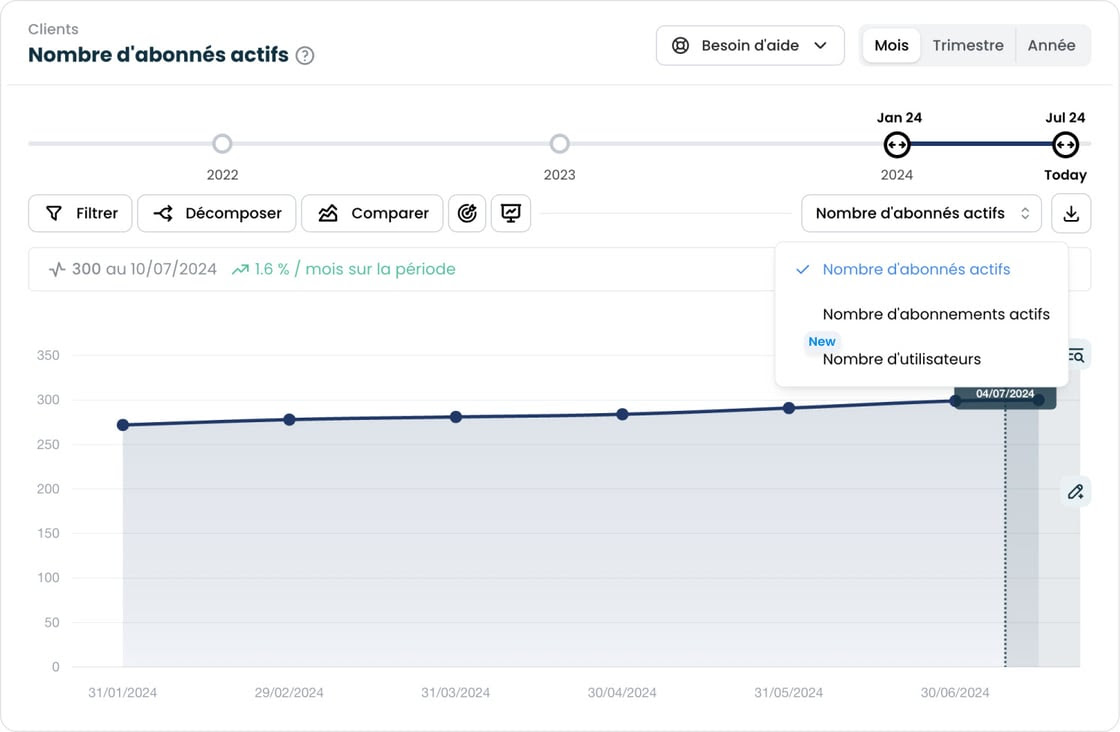Click the funnel icon on Filtrer
This screenshot has height=732, width=1120.
[55, 213]
